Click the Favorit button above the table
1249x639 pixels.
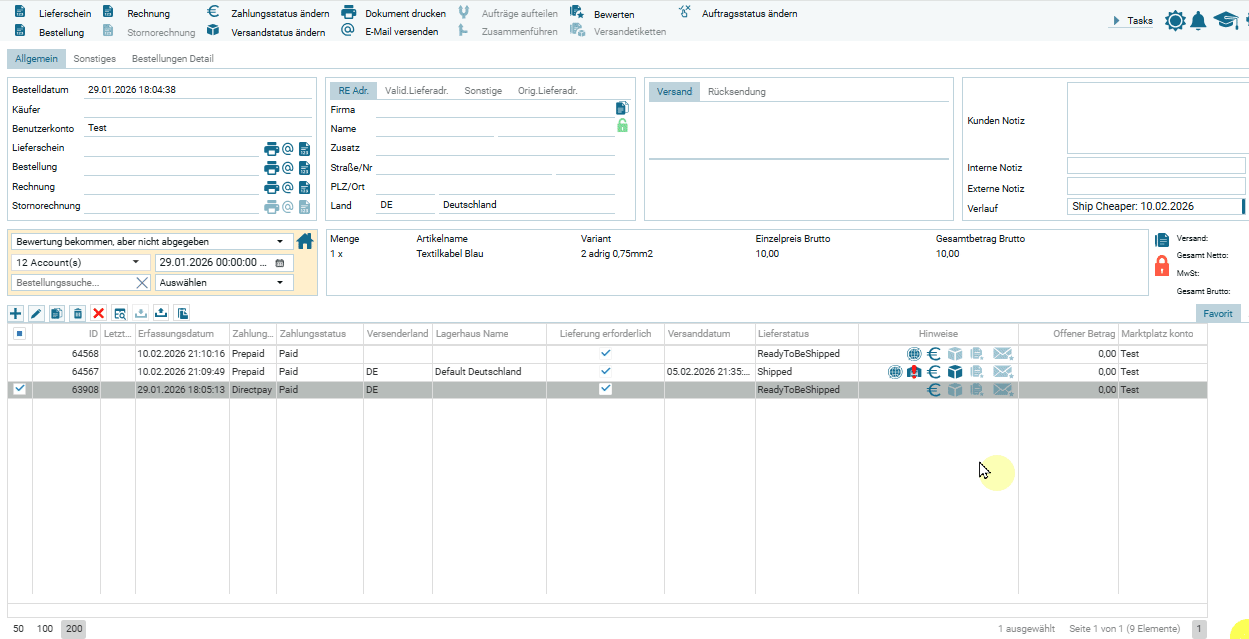click(x=1217, y=314)
